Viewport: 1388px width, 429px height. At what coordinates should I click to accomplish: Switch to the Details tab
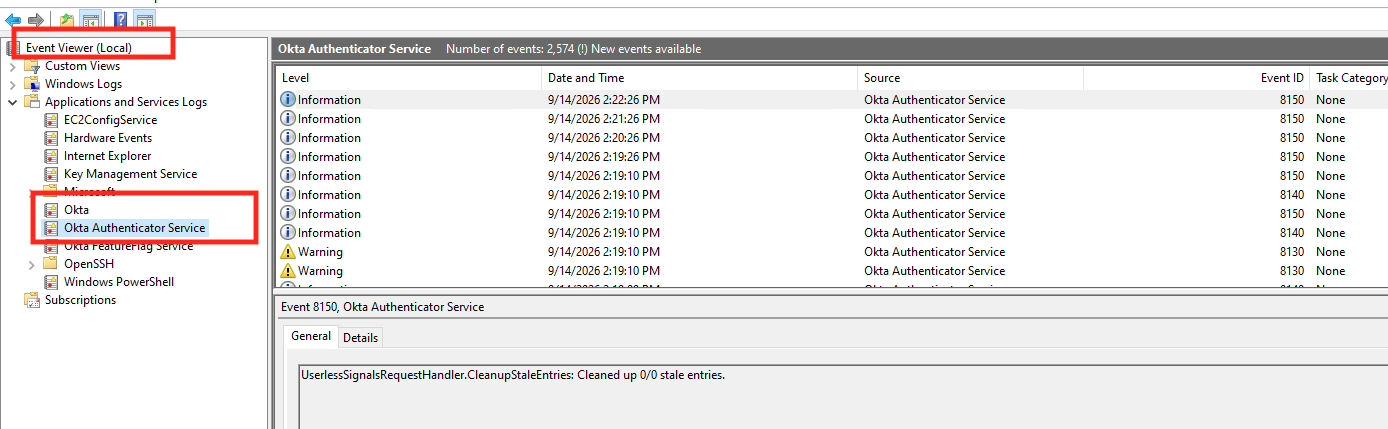click(x=360, y=337)
